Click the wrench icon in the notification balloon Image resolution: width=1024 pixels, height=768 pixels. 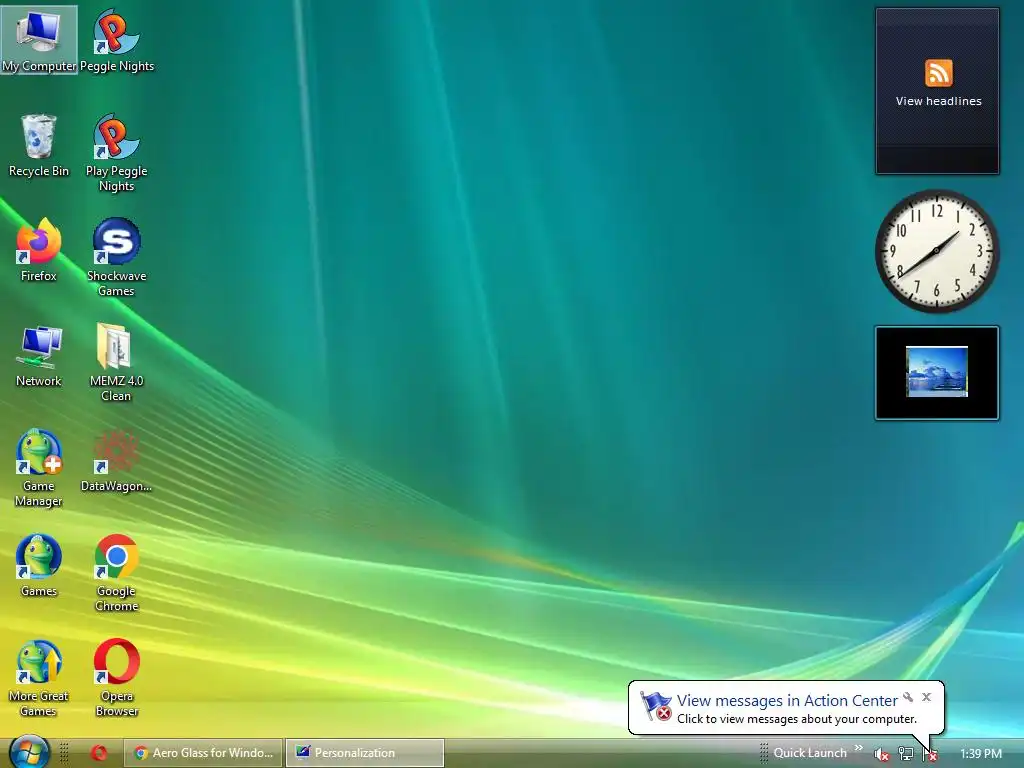click(908, 697)
